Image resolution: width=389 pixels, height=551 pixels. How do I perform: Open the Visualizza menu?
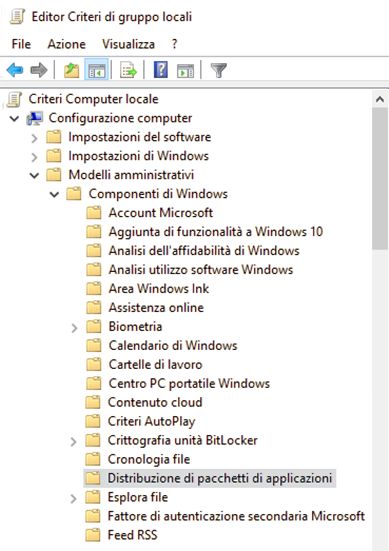[x=128, y=44]
